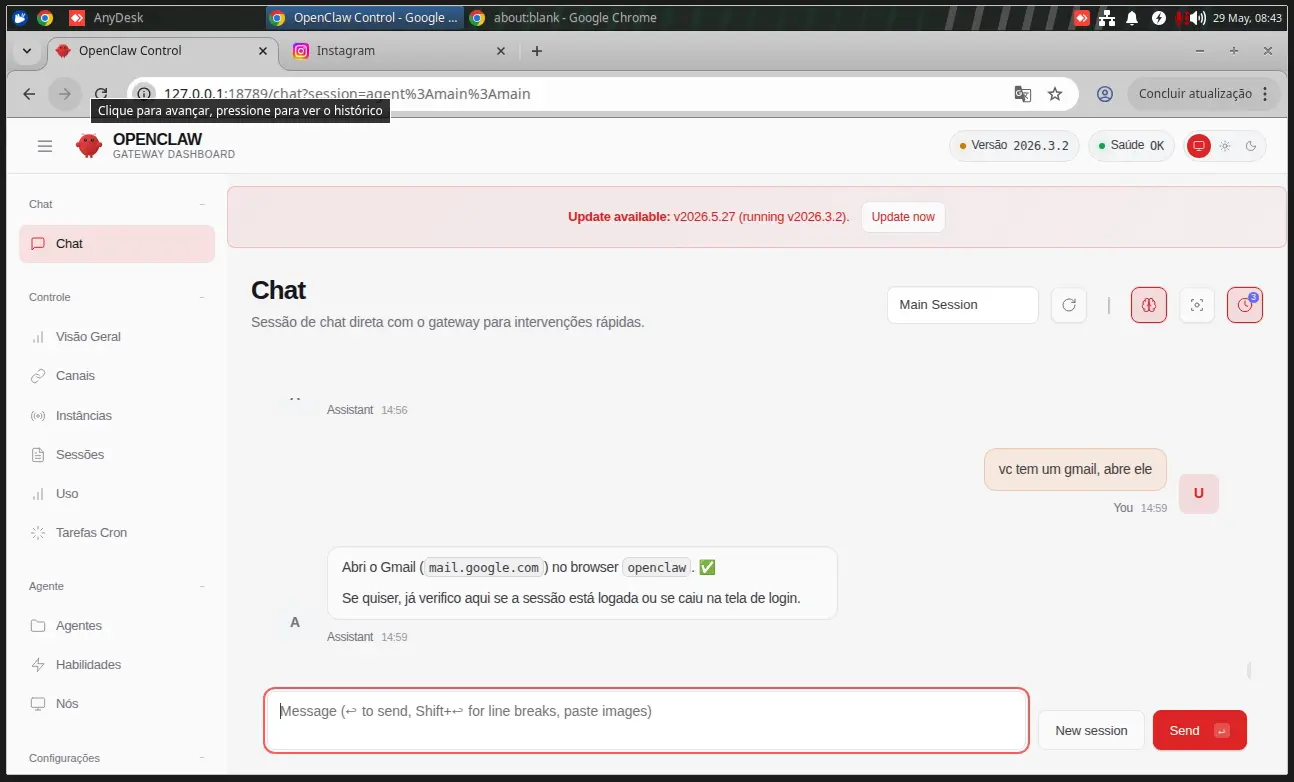Click the Saúde OK status pill
The height and width of the screenshot is (782, 1294).
tap(1132, 146)
